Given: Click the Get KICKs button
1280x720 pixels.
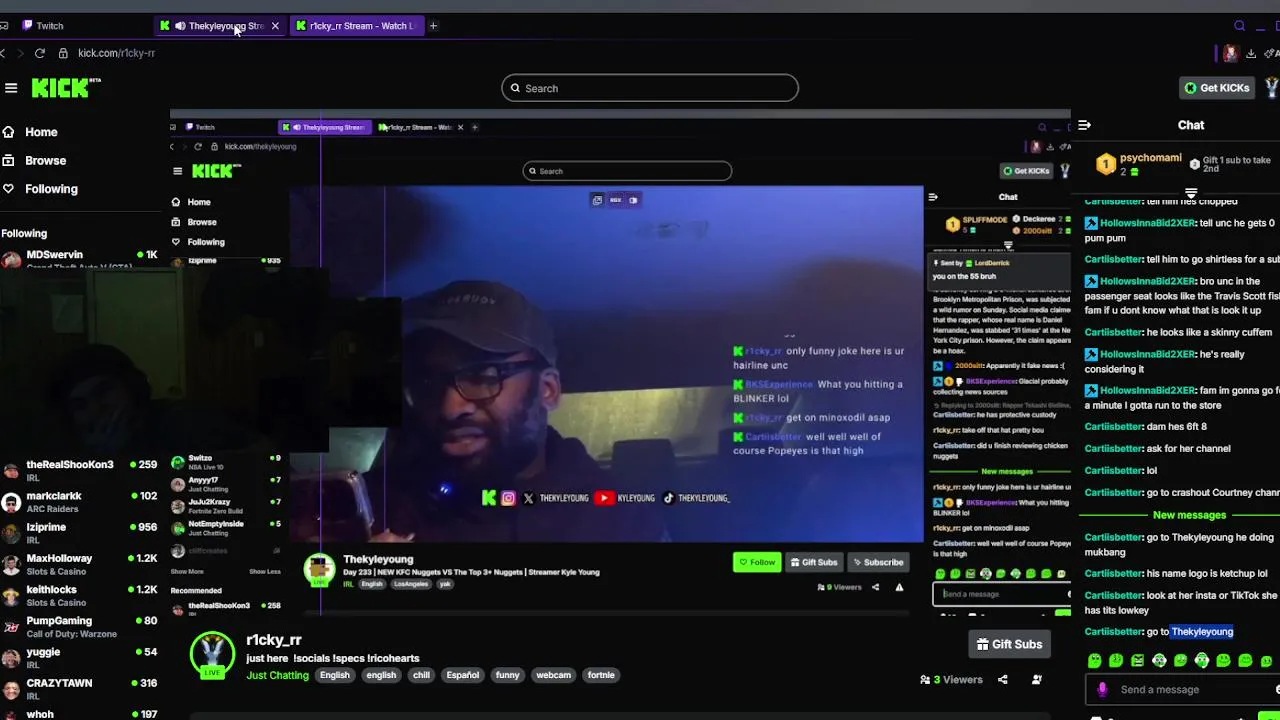Looking at the screenshot, I should pyautogui.click(x=1217, y=88).
